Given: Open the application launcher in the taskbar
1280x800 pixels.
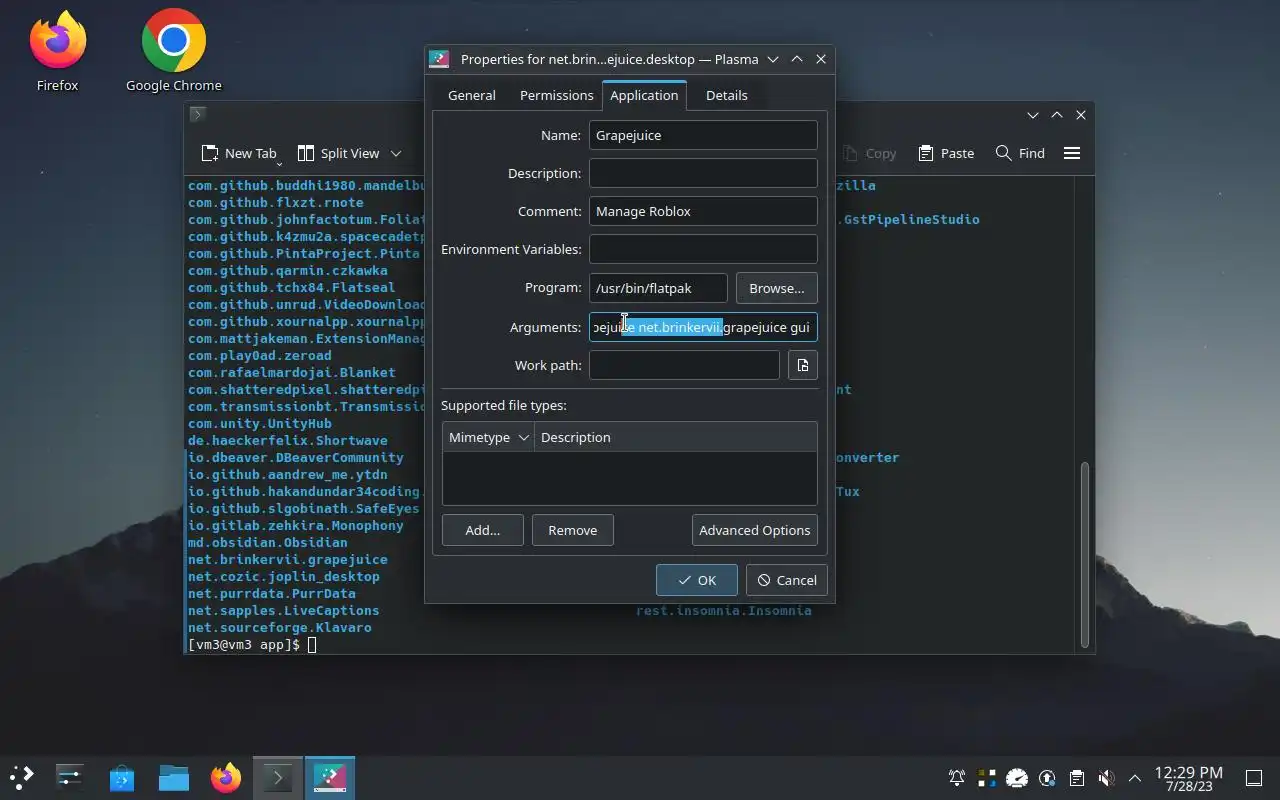Looking at the screenshot, I should pos(22,777).
